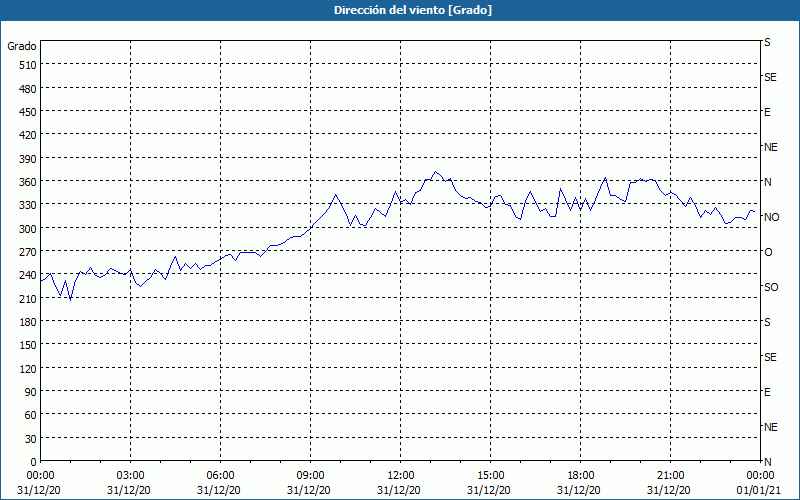Click the 'Grado' axis unit label

point(22,46)
